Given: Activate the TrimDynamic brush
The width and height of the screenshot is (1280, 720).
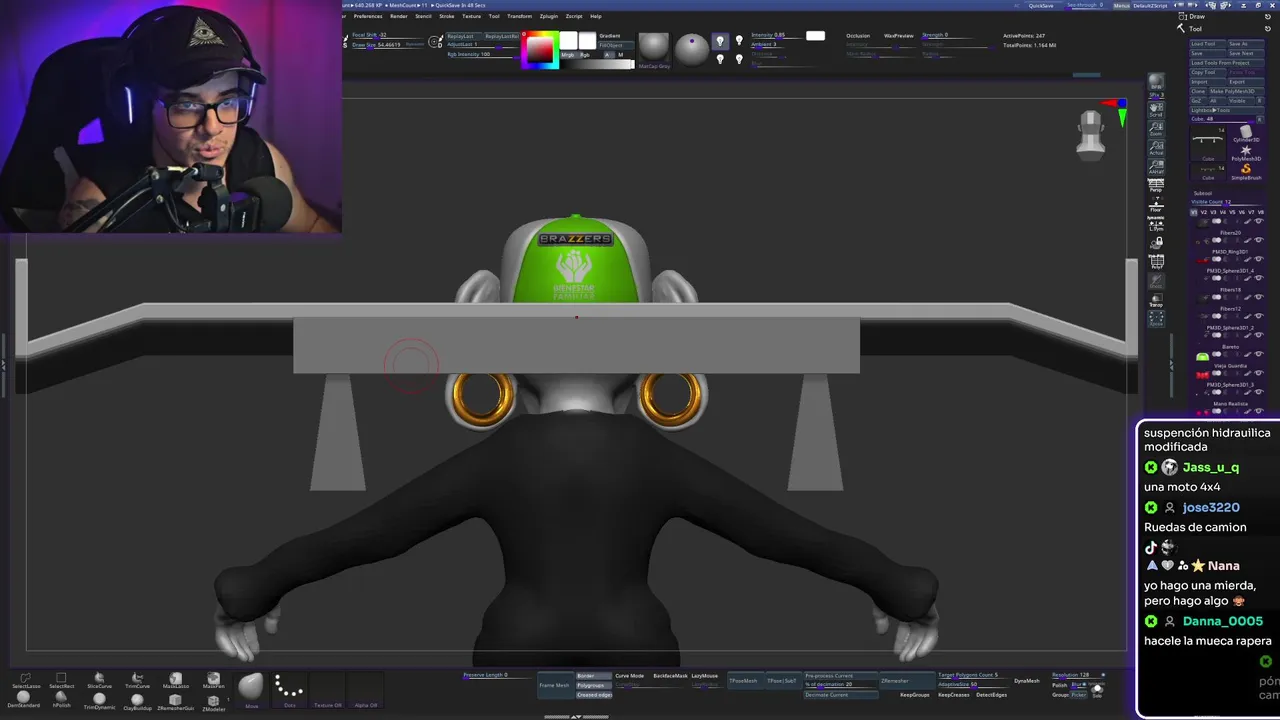Looking at the screenshot, I should coord(99,700).
